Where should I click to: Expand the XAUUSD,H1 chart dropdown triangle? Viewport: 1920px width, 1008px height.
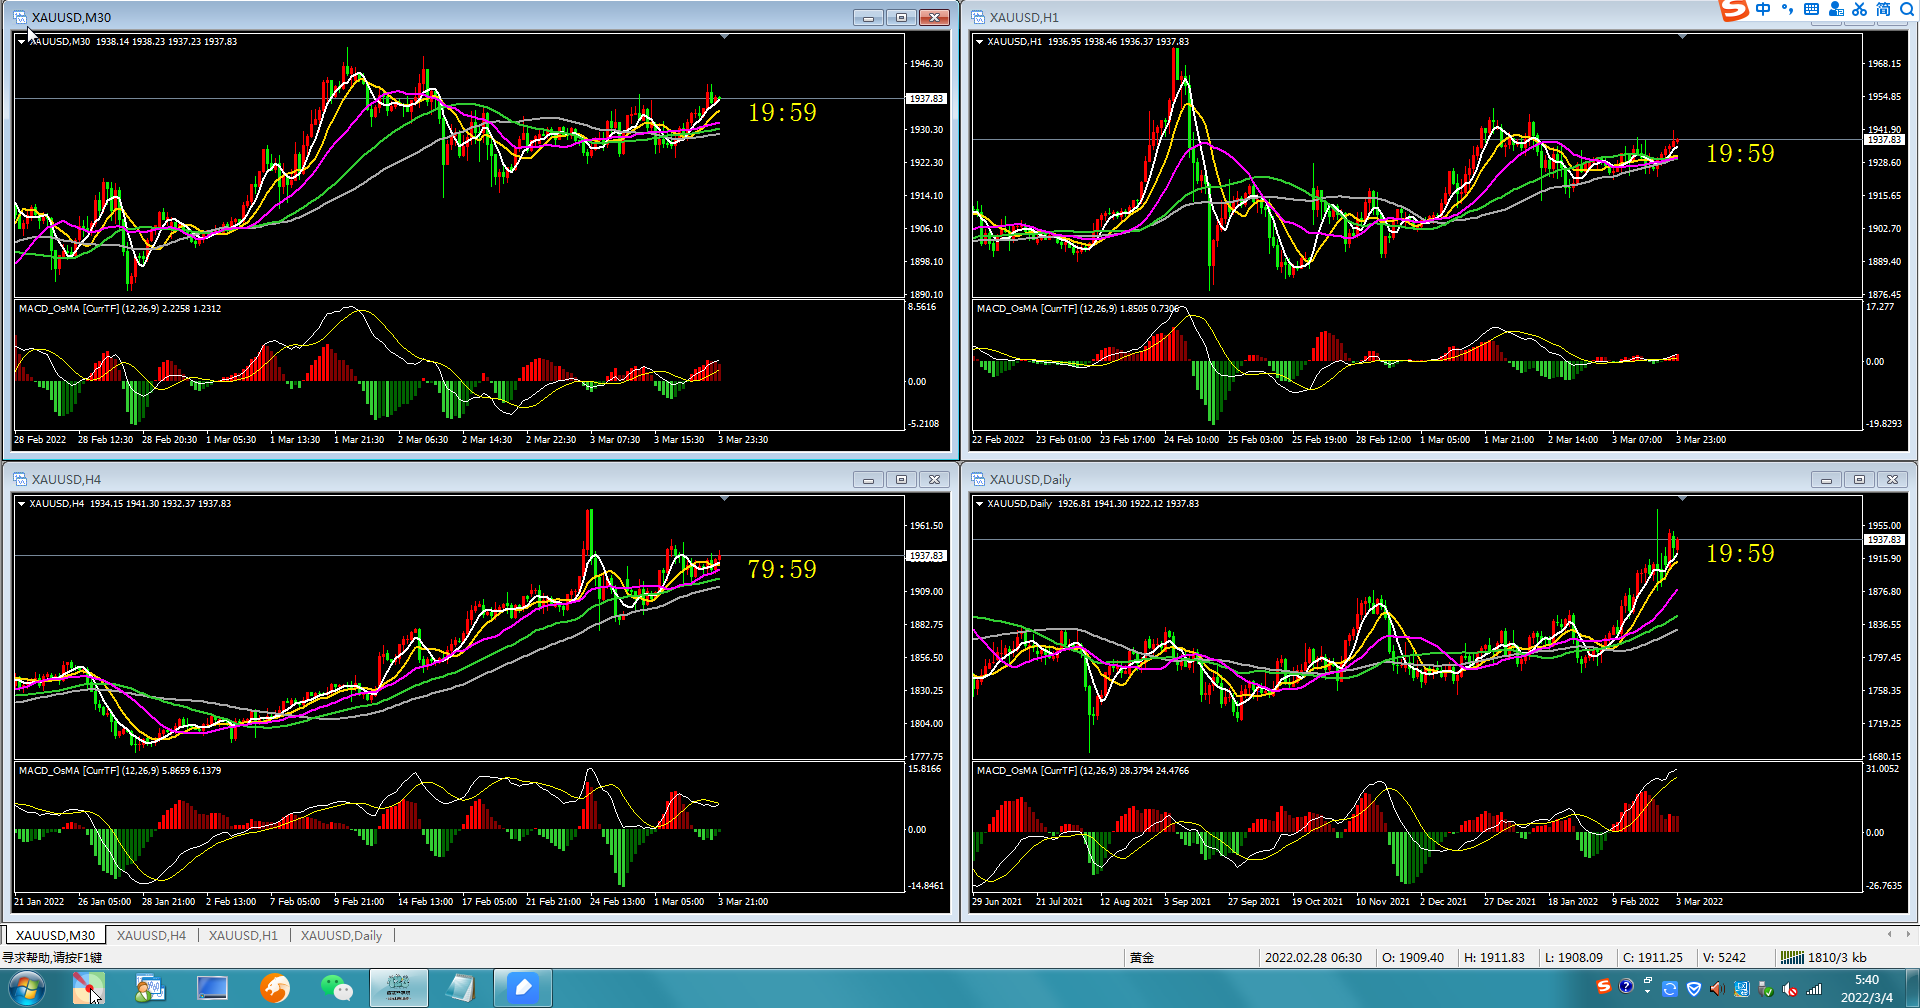pyautogui.click(x=979, y=42)
